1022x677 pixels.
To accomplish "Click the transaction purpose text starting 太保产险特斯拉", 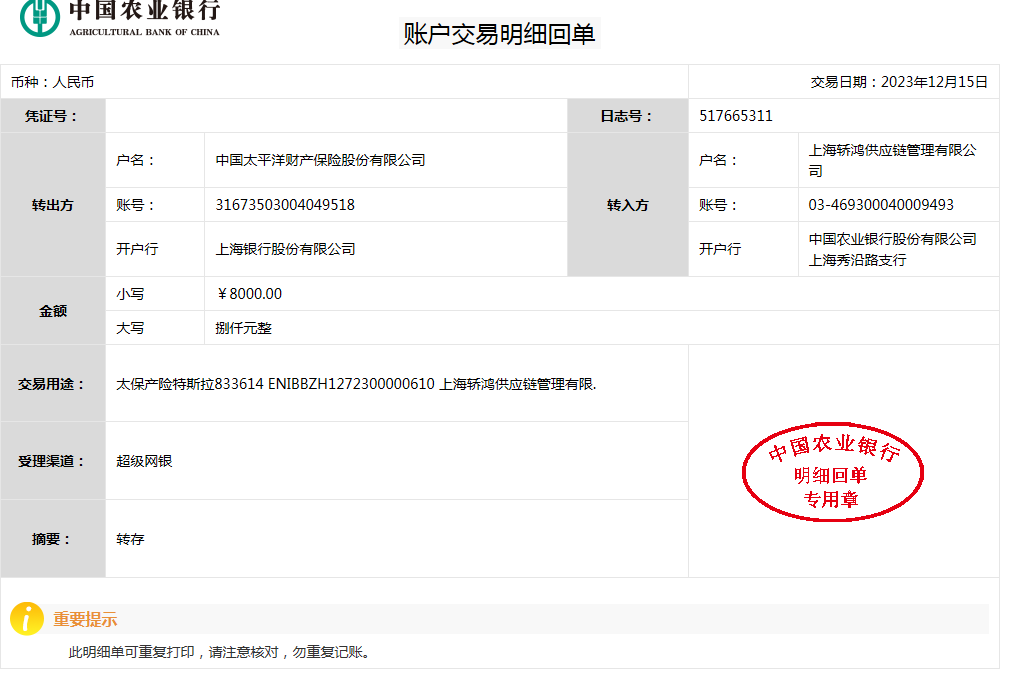I will (x=356, y=384).
